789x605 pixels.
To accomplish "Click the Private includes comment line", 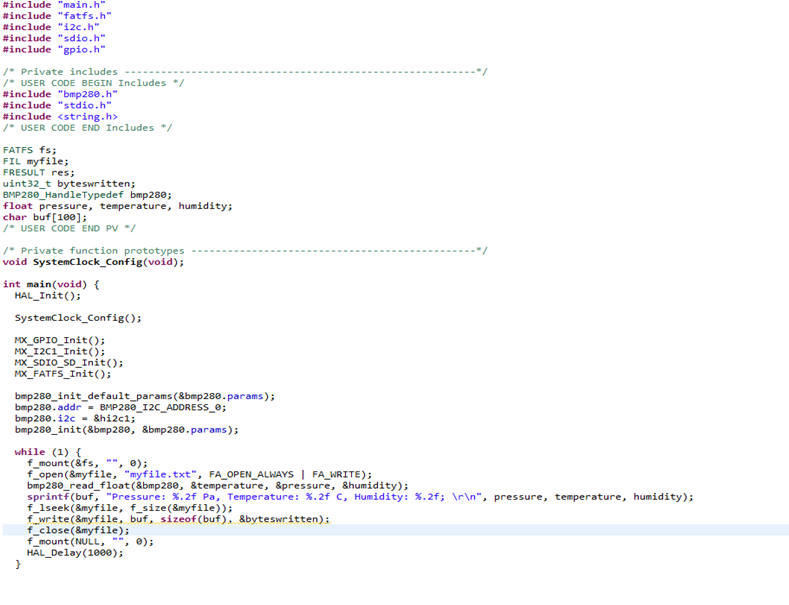I will pyautogui.click(x=245, y=71).
